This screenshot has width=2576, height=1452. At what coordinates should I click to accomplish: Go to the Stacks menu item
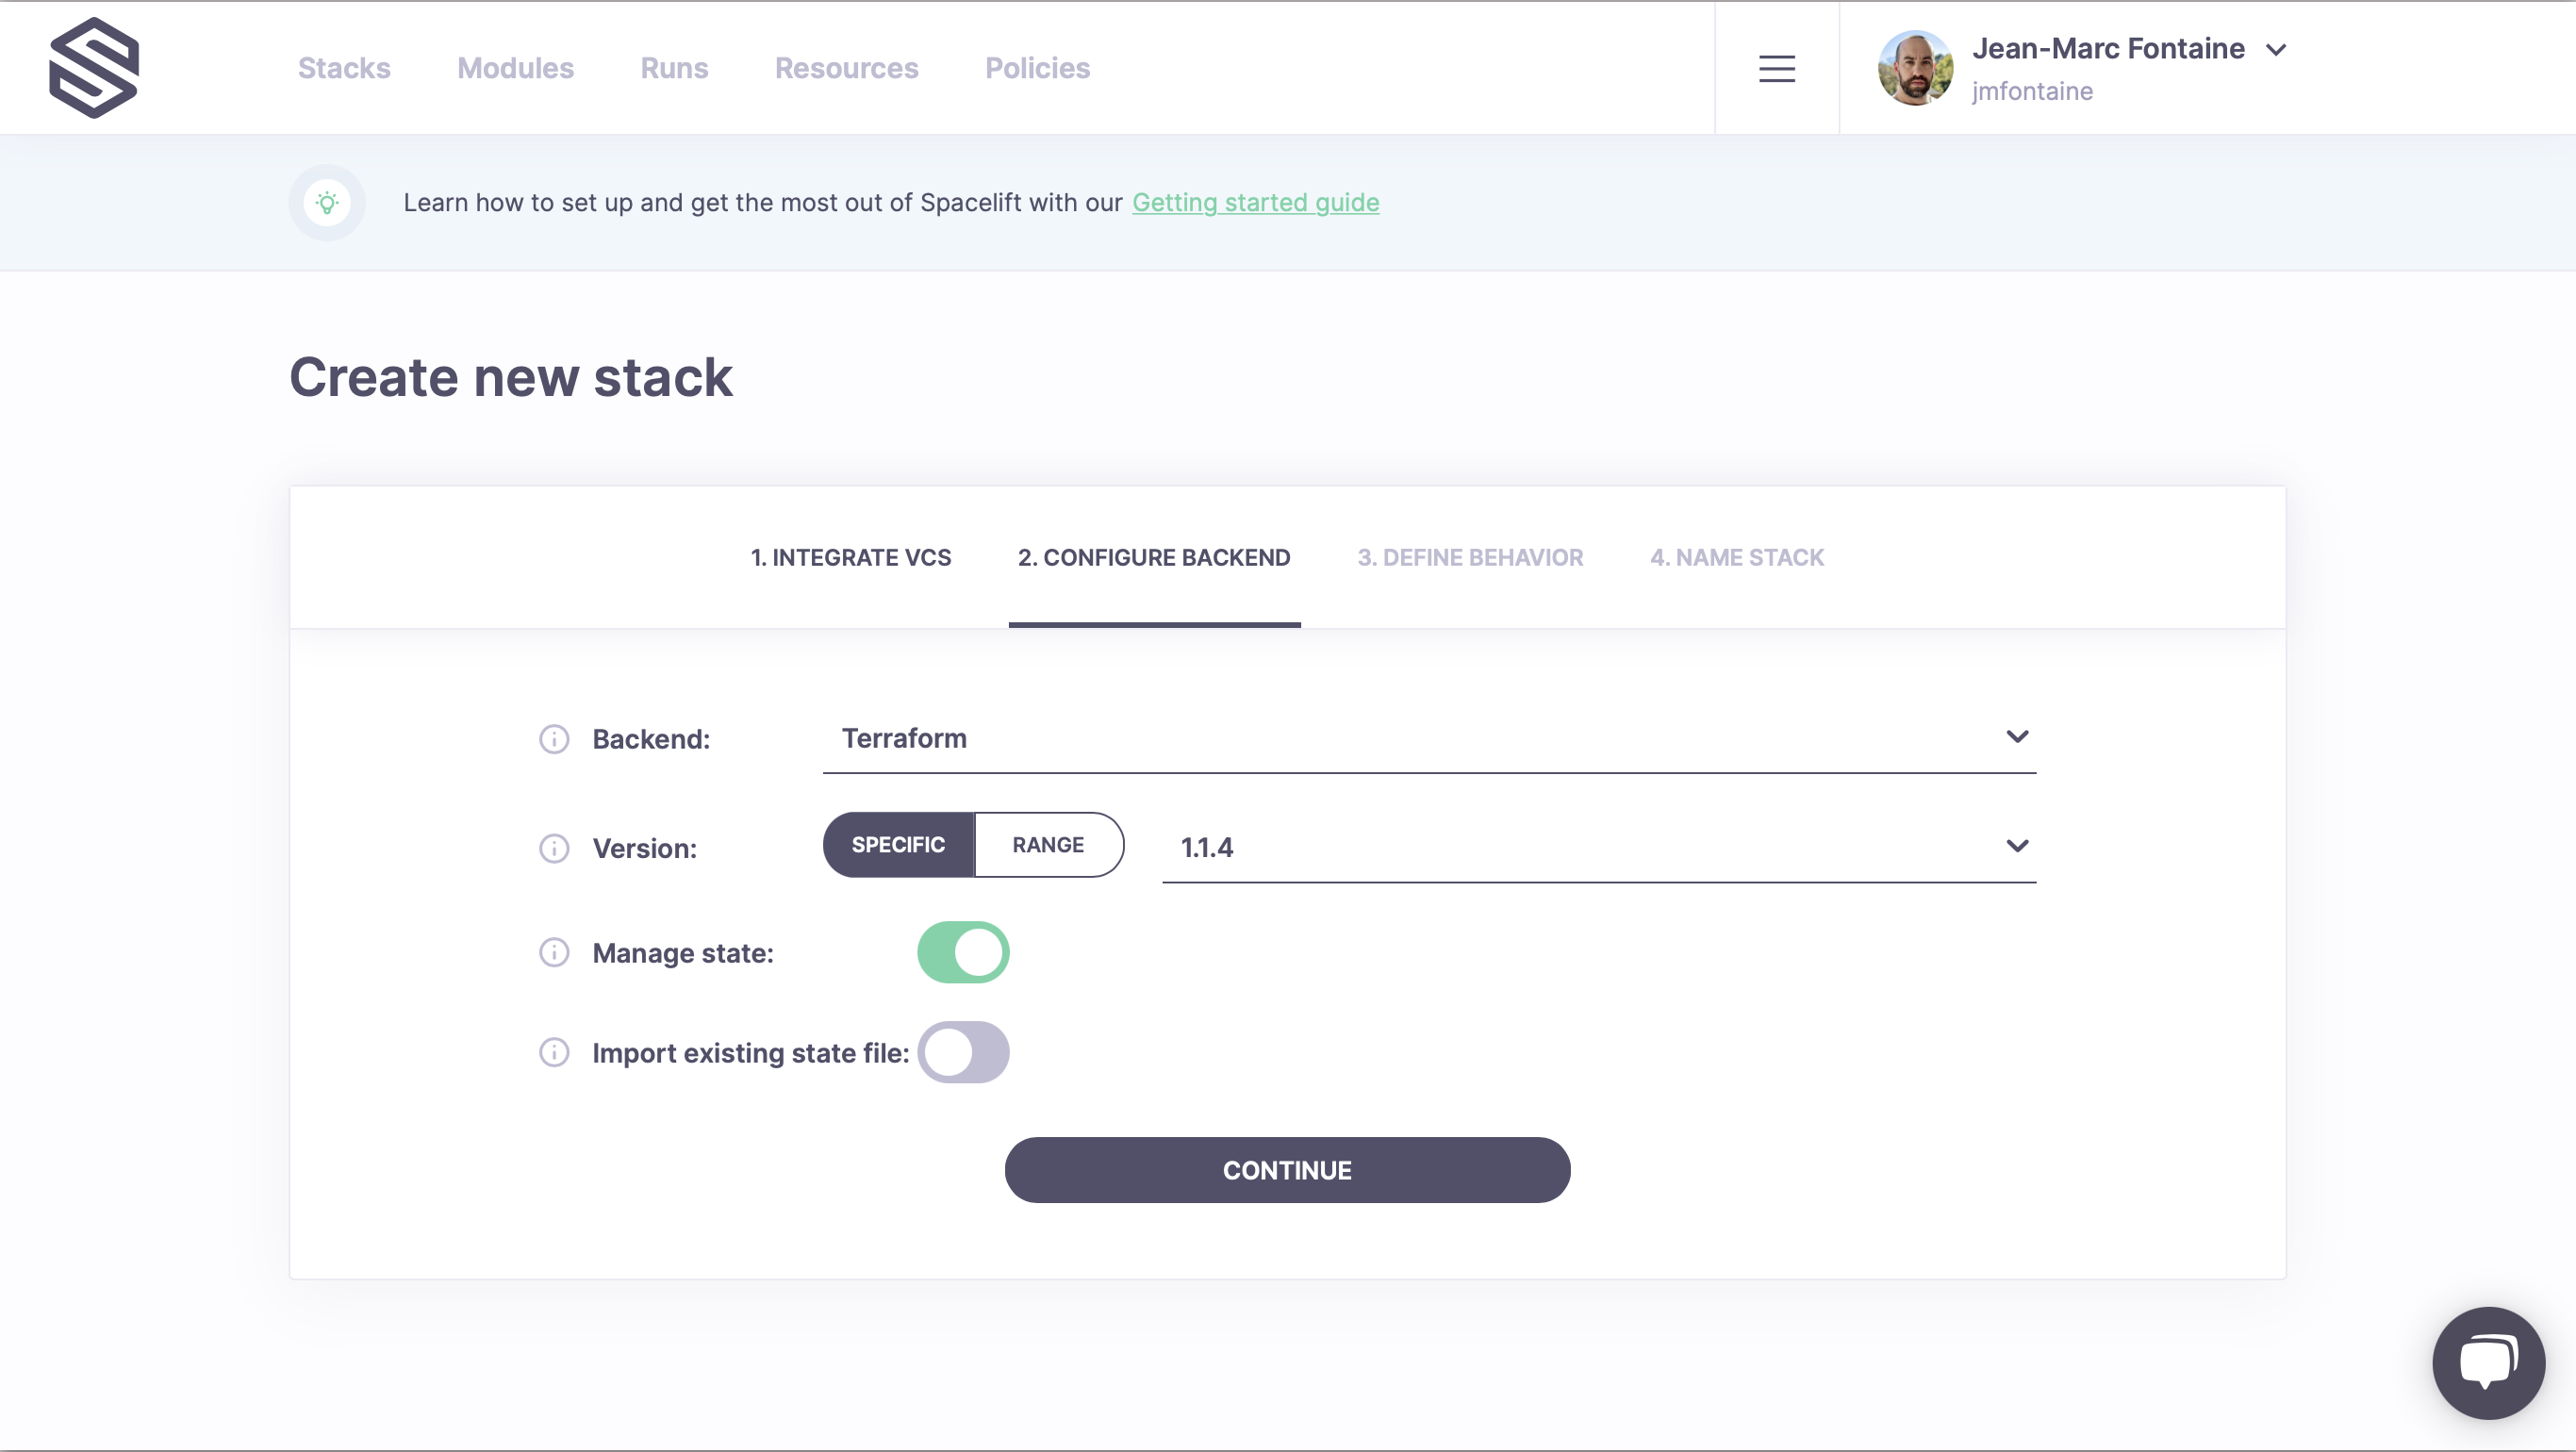pyautogui.click(x=344, y=68)
